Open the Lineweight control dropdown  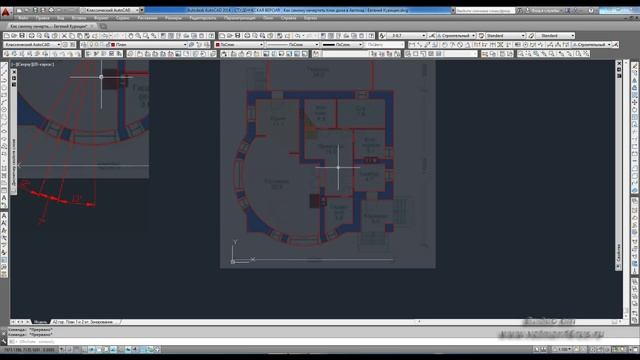342,44
